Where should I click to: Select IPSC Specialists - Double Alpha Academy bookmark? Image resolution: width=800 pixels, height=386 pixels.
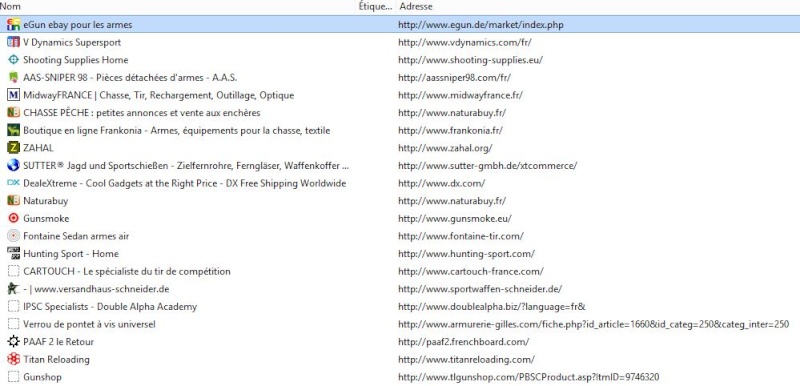pyautogui.click(x=110, y=306)
